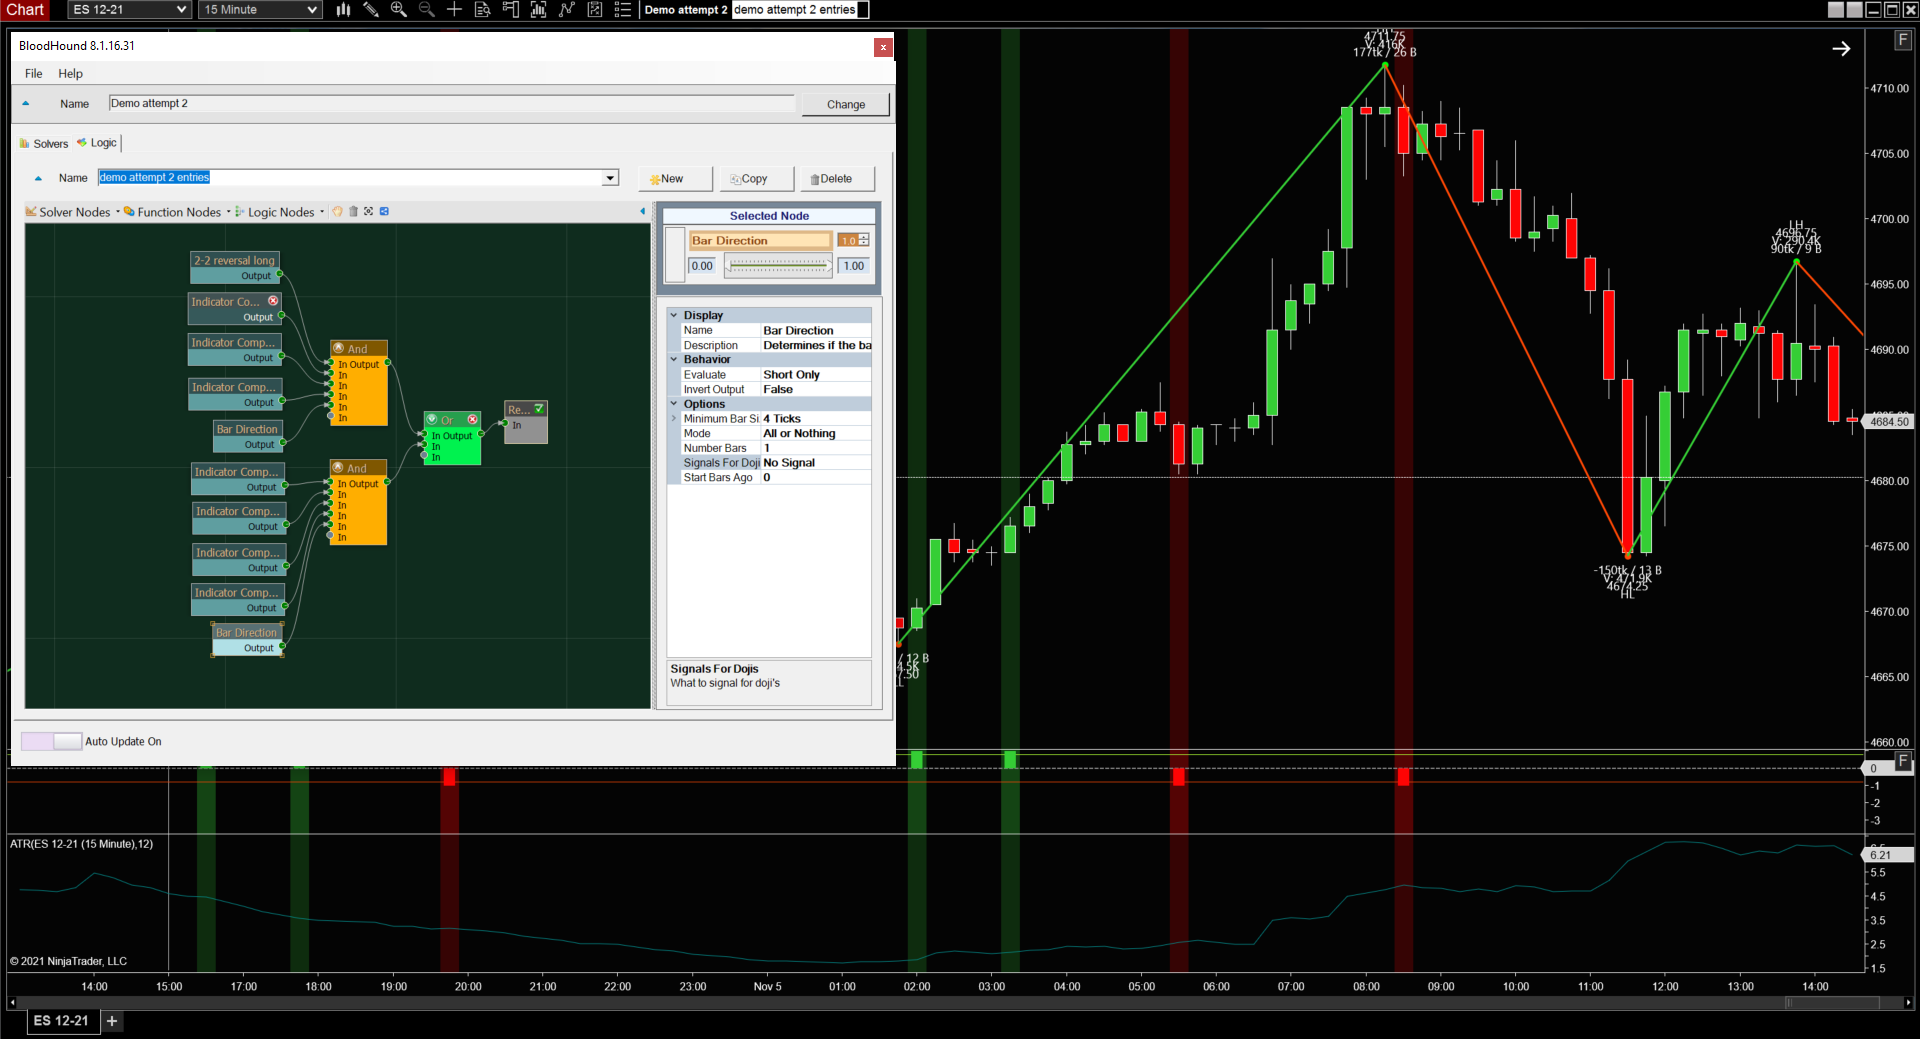Click the Selected Node color swatch

[675, 255]
